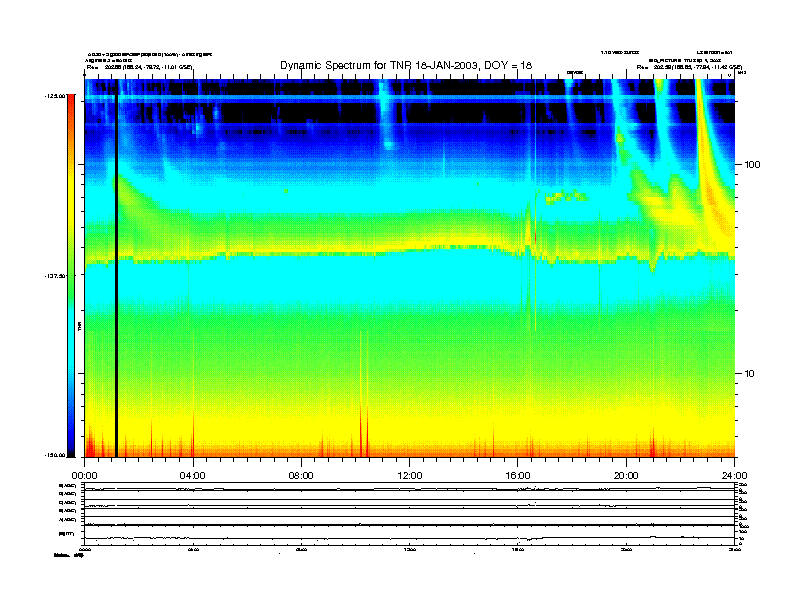This screenshot has height=612, width=792.
Task: Click the black vertical data gap line
Action: [116, 268]
